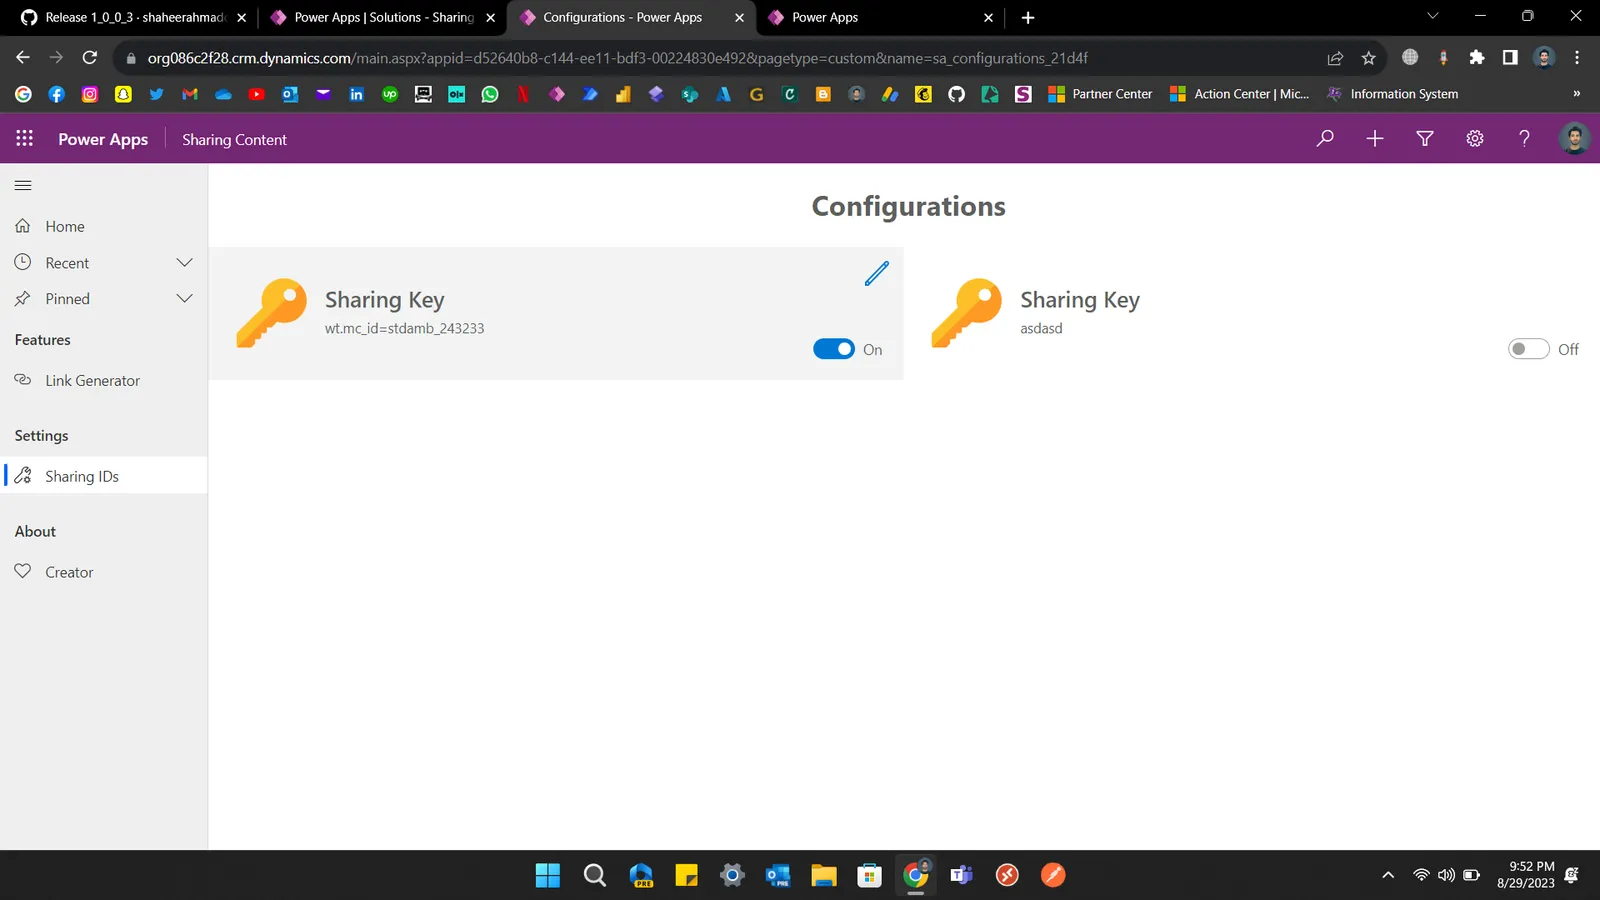Open the WhatsApp bookmark icon

pos(490,94)
